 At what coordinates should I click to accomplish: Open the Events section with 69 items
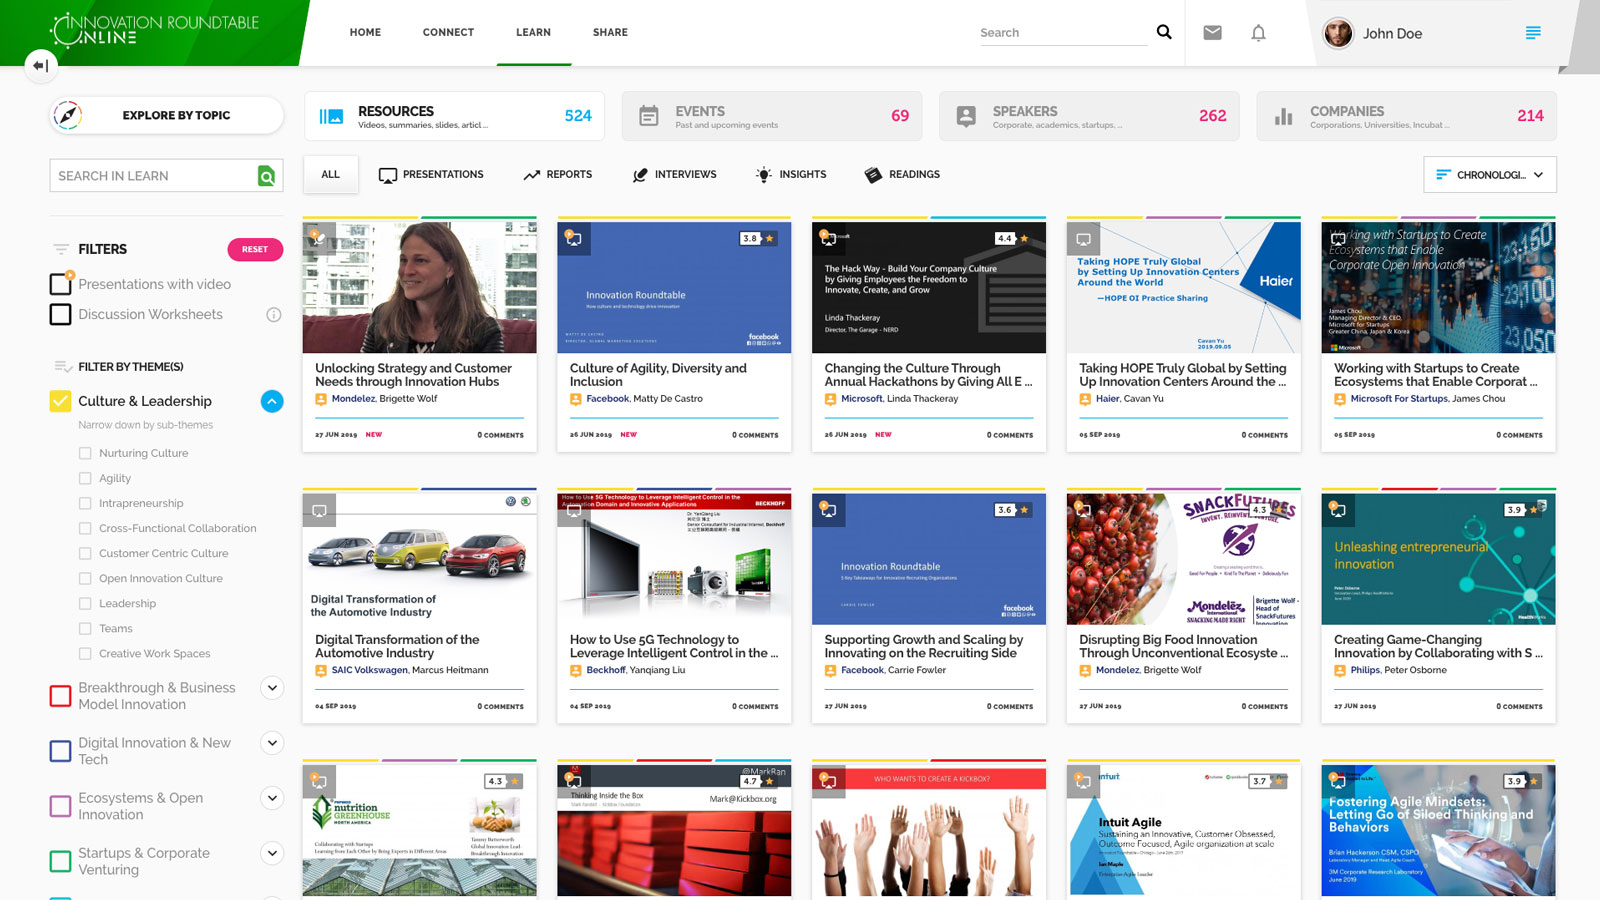click(x=774, y=116)
